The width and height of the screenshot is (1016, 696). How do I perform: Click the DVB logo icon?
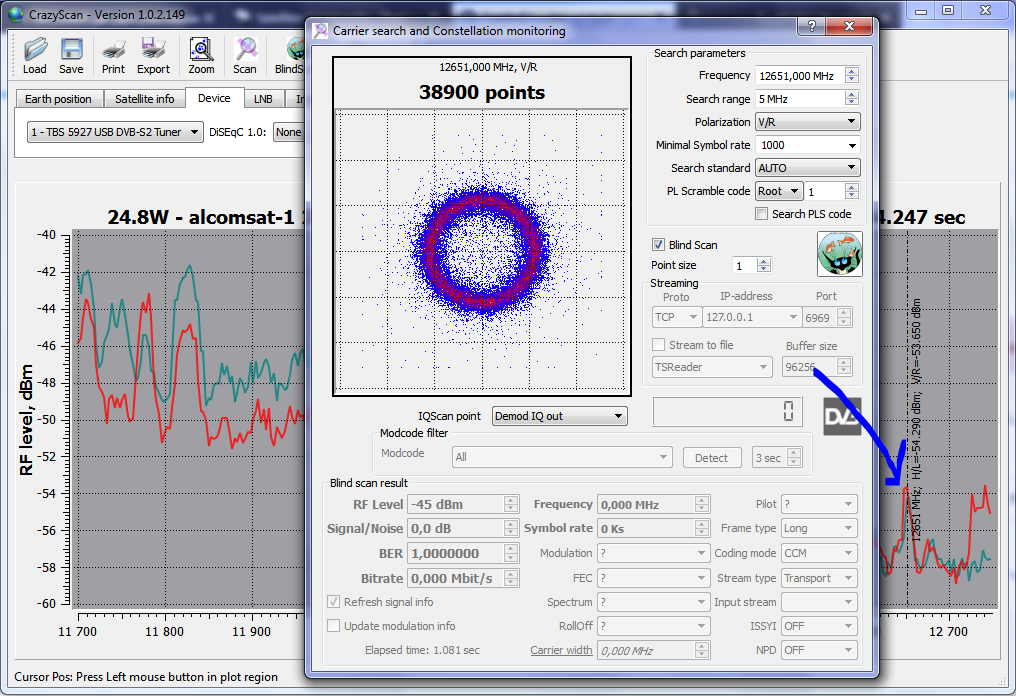pos(842,416)
